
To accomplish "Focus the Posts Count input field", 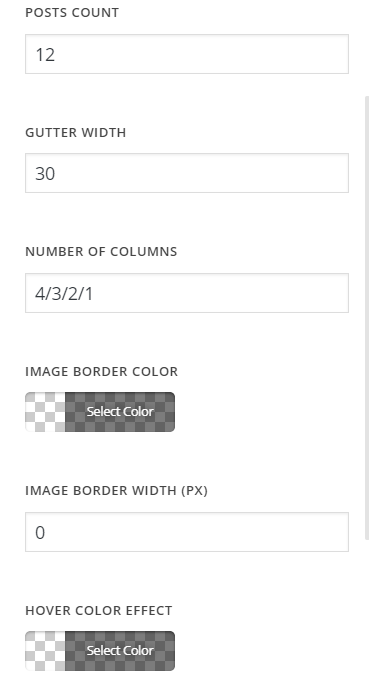I will 187,54.
